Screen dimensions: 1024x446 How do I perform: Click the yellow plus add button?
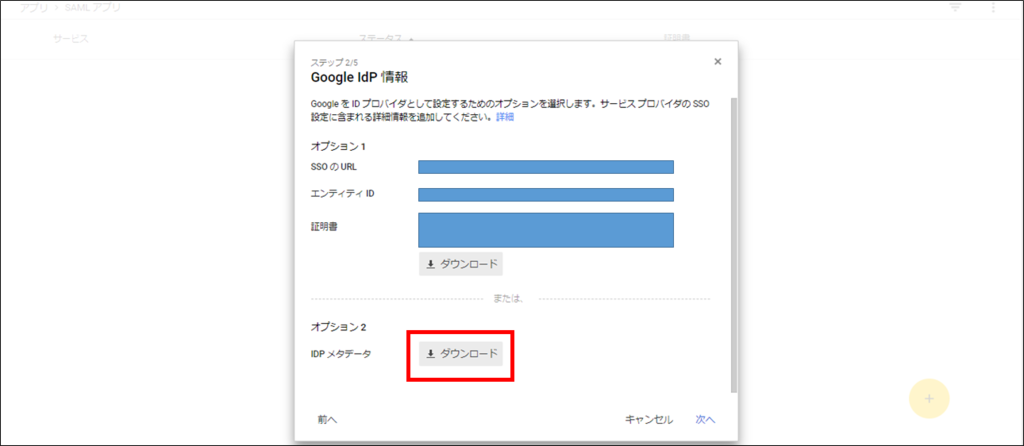tap(929, 398)
